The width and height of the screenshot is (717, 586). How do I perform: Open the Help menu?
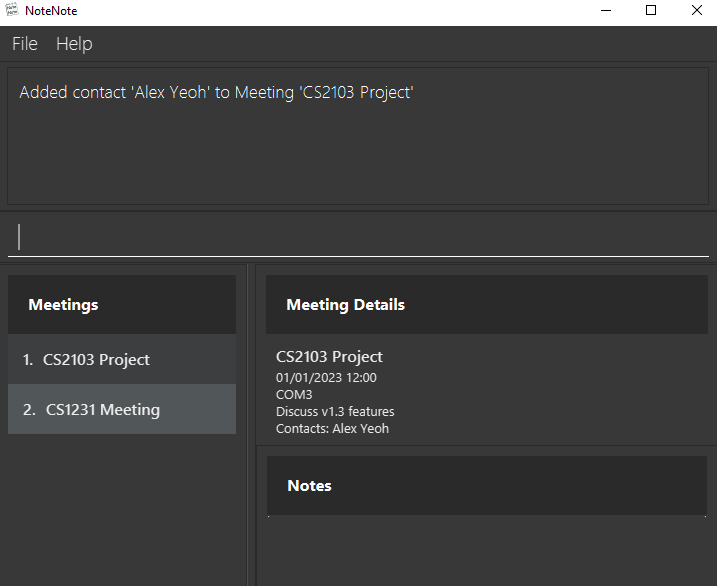74,44
